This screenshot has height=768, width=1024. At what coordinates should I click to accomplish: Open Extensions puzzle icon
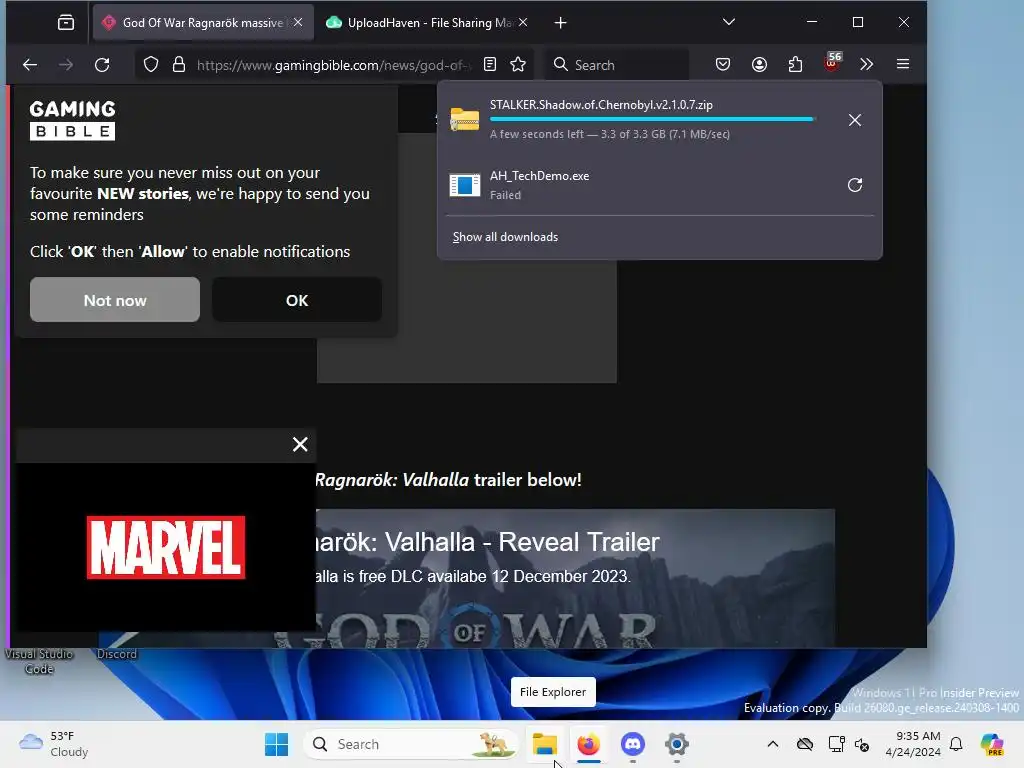tap(795, 64)
